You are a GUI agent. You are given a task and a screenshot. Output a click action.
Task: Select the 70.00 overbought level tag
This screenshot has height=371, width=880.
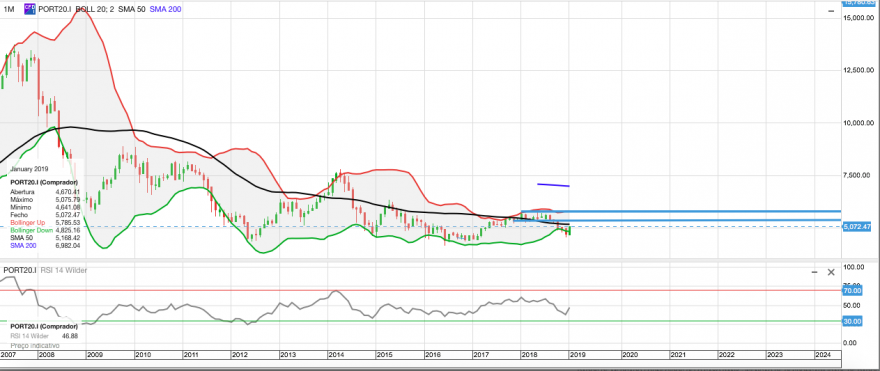click(x=852, y=291)
